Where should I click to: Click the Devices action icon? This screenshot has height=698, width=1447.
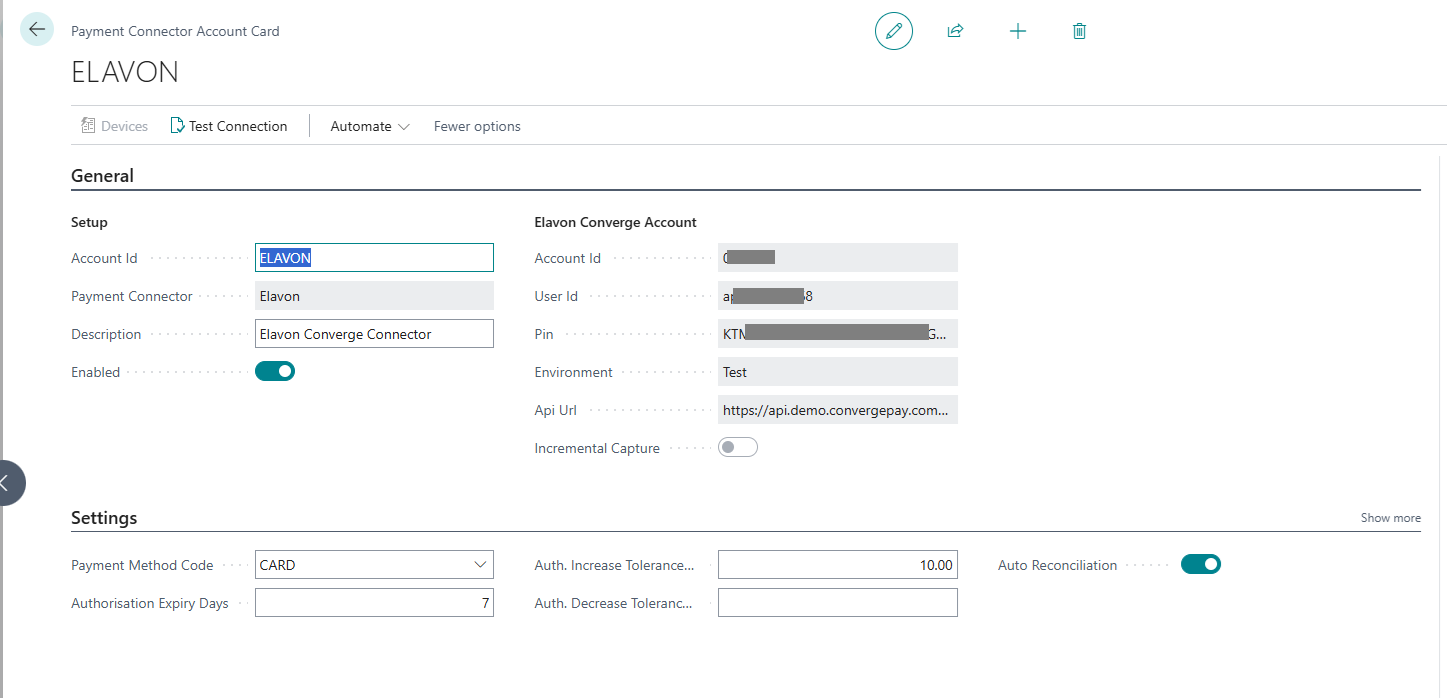tap(88, 126)
